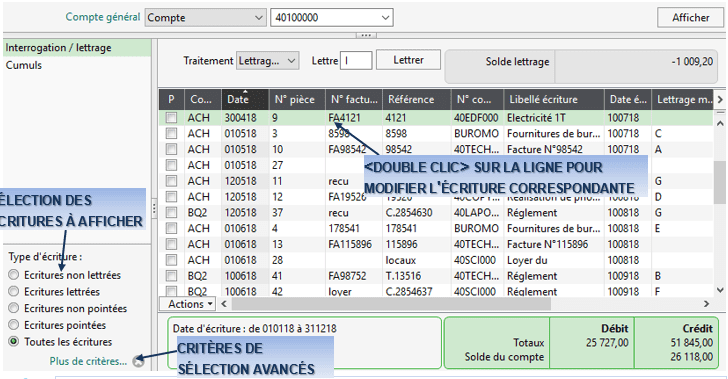The image size is (728, 379).
Task: Click the Libellé écriture column header
Action: (553, 99)
